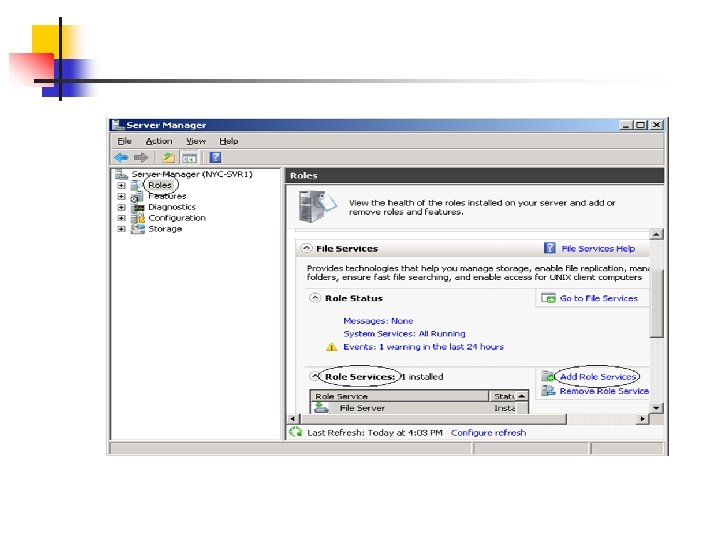720x540 pixels.
Task: Click the role services list scroll-up arrow
Action: click(x=522, y=396)
